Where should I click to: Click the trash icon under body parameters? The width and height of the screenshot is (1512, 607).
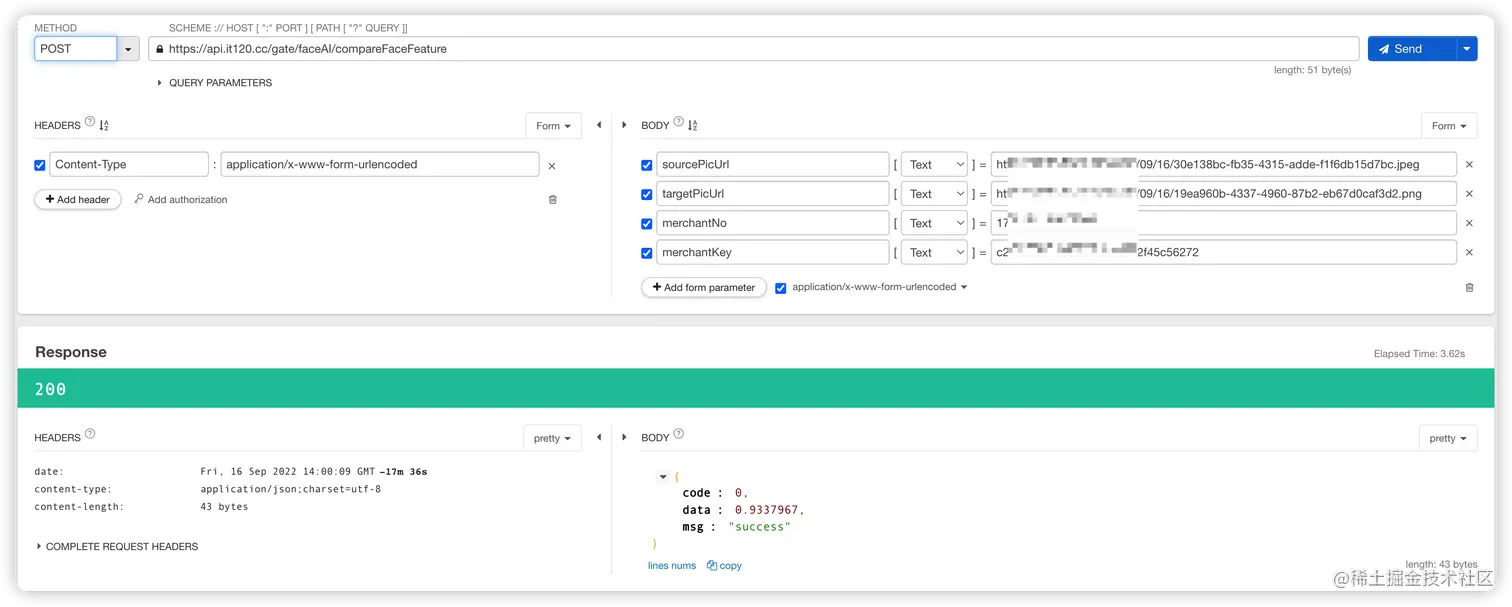click(1469, 287)
